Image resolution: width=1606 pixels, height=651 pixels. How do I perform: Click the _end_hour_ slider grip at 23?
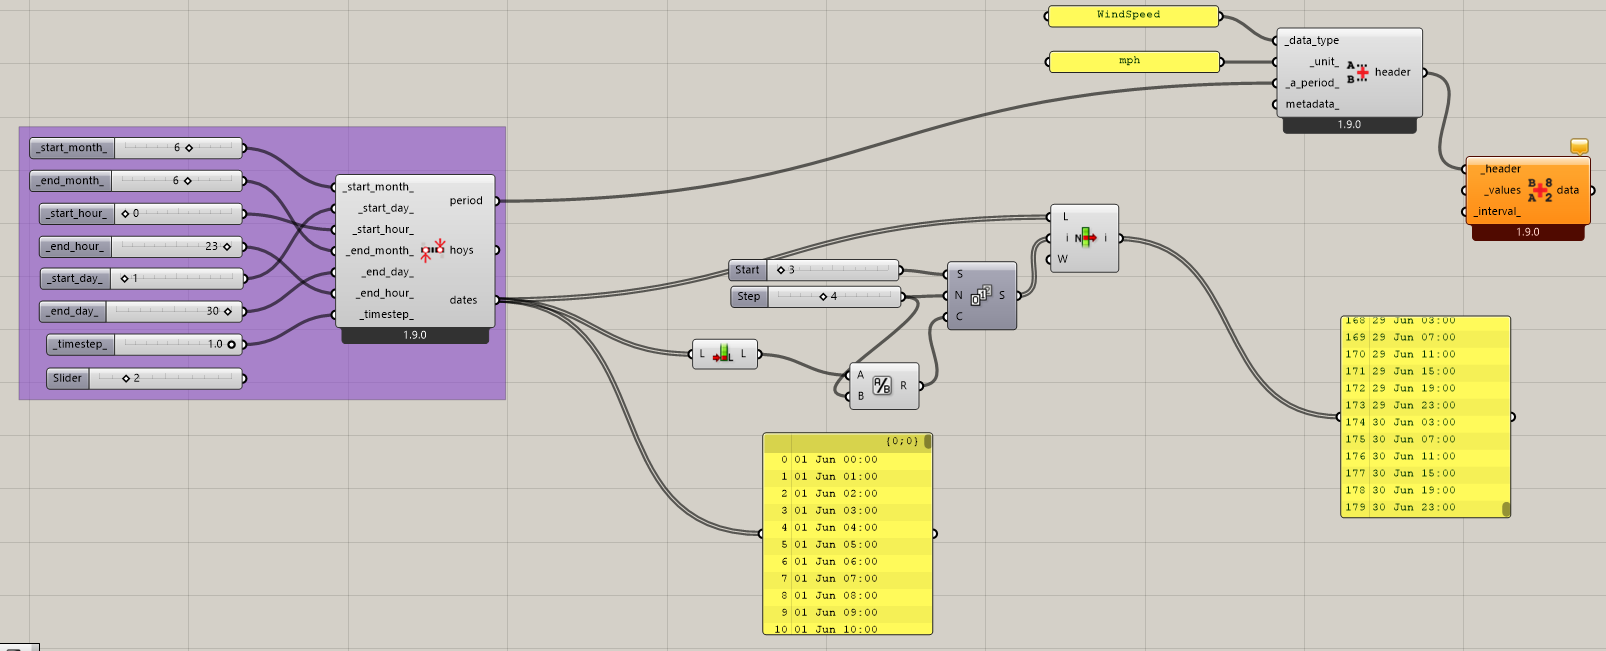pos(227,246)
